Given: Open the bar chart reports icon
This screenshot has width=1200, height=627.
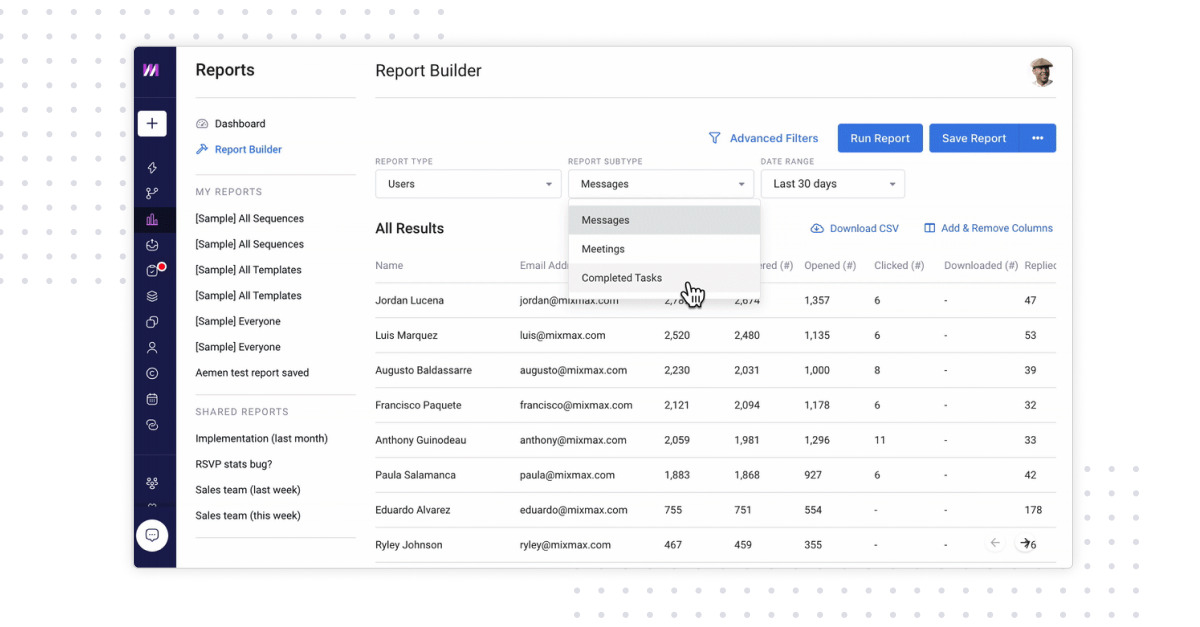Looking at the screenshot, I should tap(152, 220).
